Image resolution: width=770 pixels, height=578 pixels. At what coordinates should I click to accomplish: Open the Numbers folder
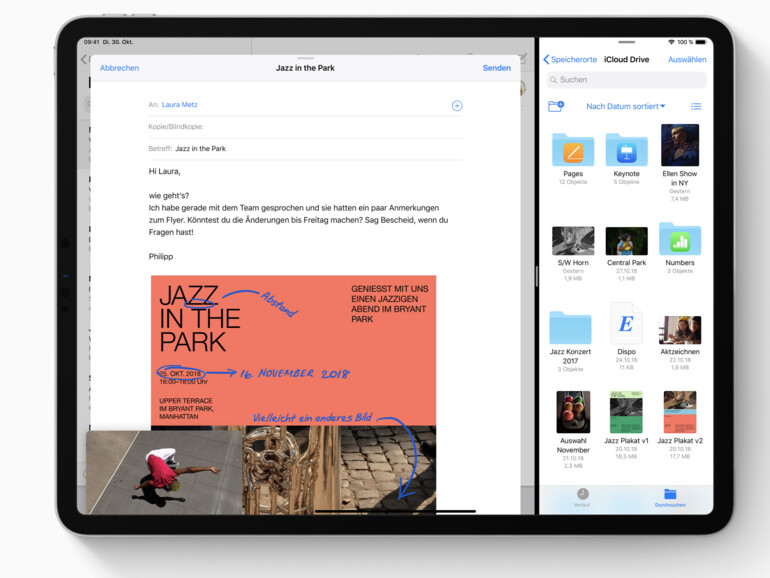680,239
